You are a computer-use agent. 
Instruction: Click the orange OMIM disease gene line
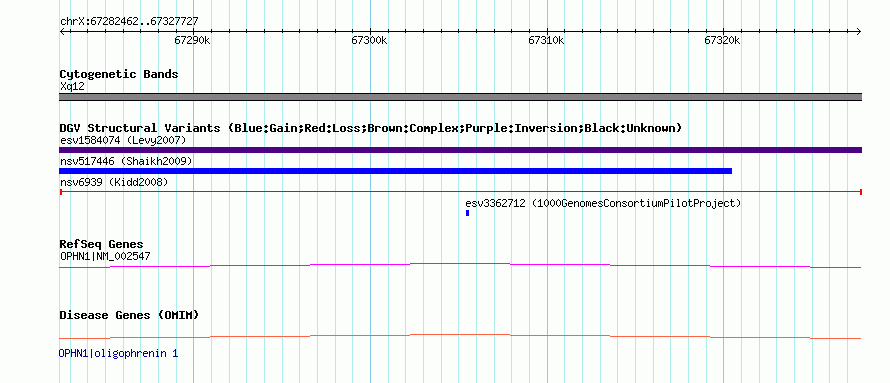click(460, 336)
